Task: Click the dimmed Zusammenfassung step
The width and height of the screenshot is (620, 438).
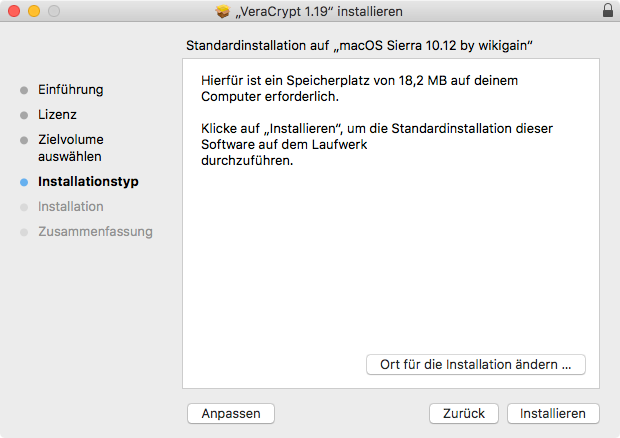Action: (x=95, y=231)
